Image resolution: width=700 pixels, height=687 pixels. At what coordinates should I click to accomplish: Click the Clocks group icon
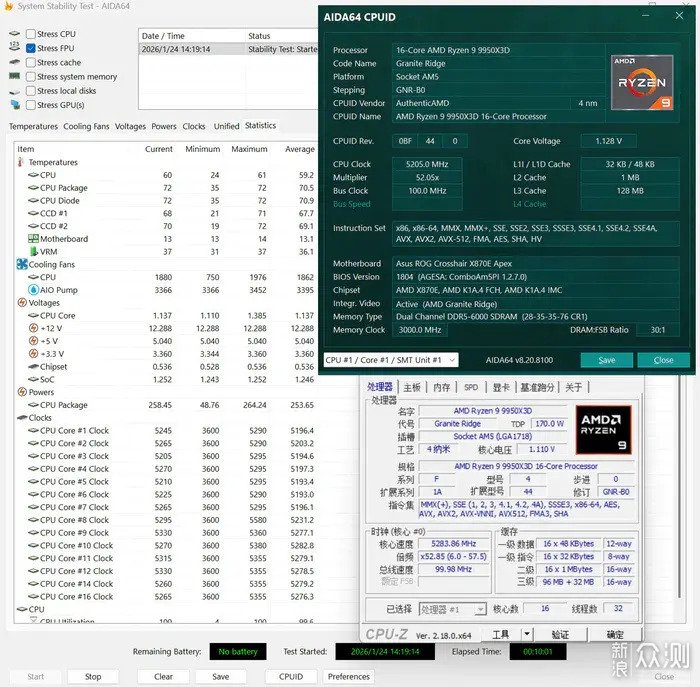pos(22,417)
